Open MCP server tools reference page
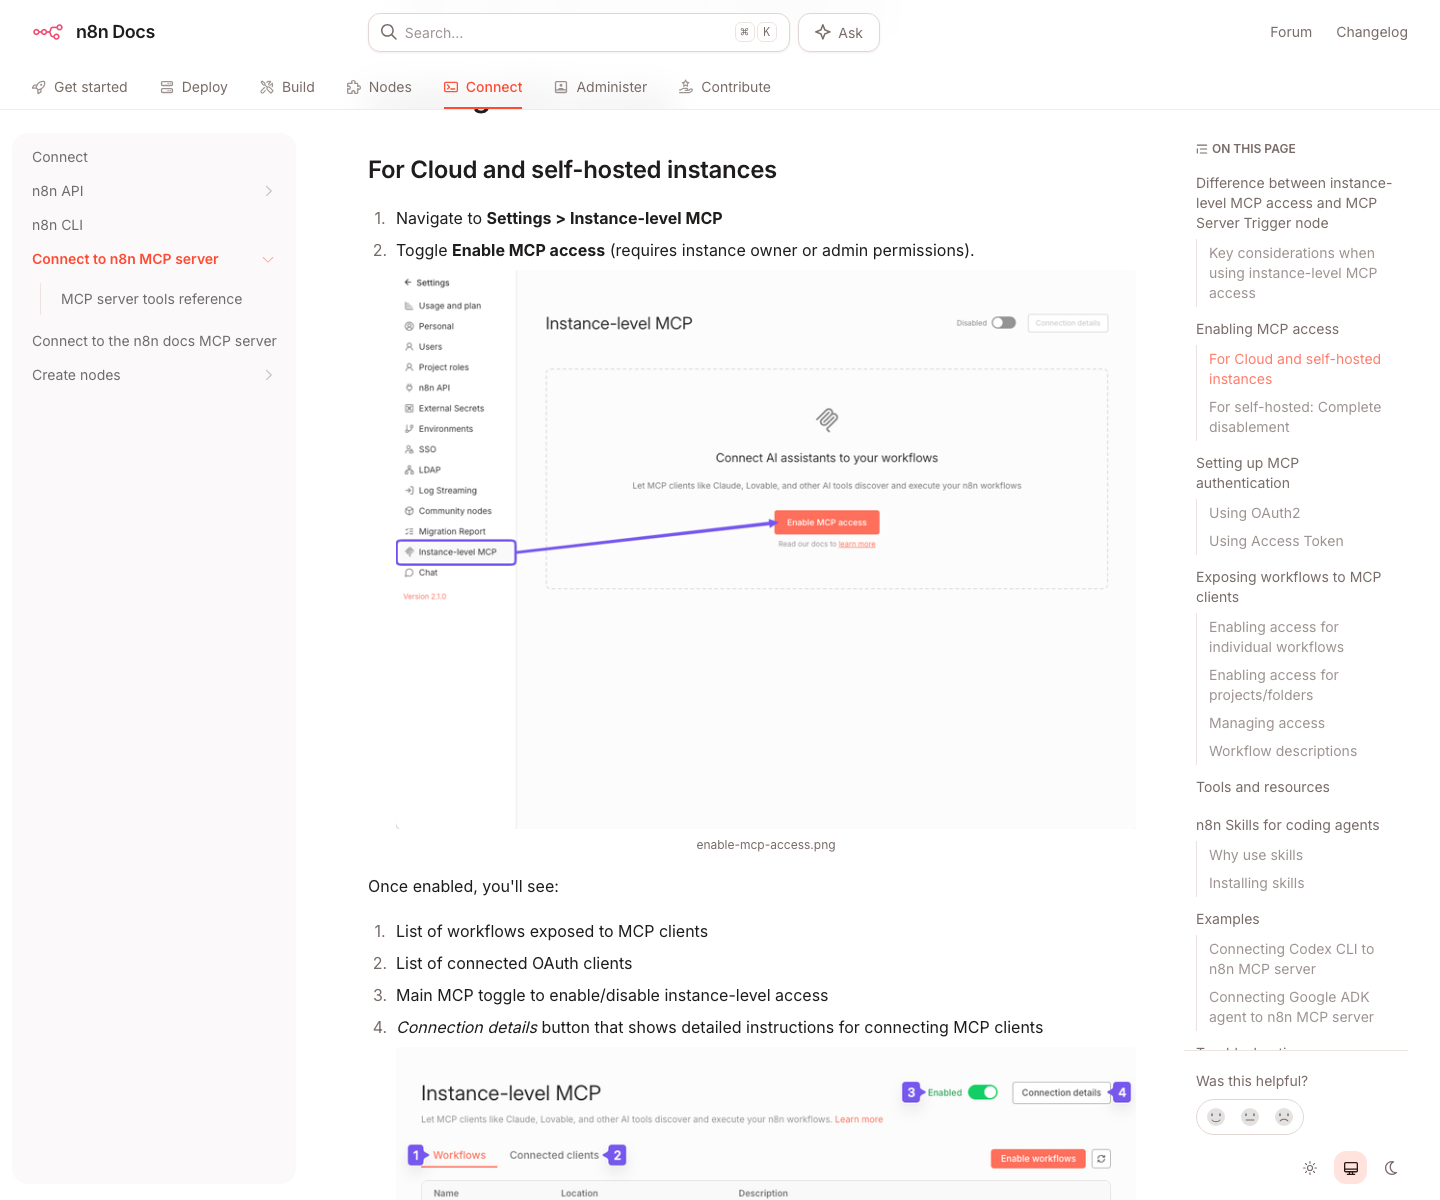Viewport: 1440px width, 1200px height. (x=152, y=299)
